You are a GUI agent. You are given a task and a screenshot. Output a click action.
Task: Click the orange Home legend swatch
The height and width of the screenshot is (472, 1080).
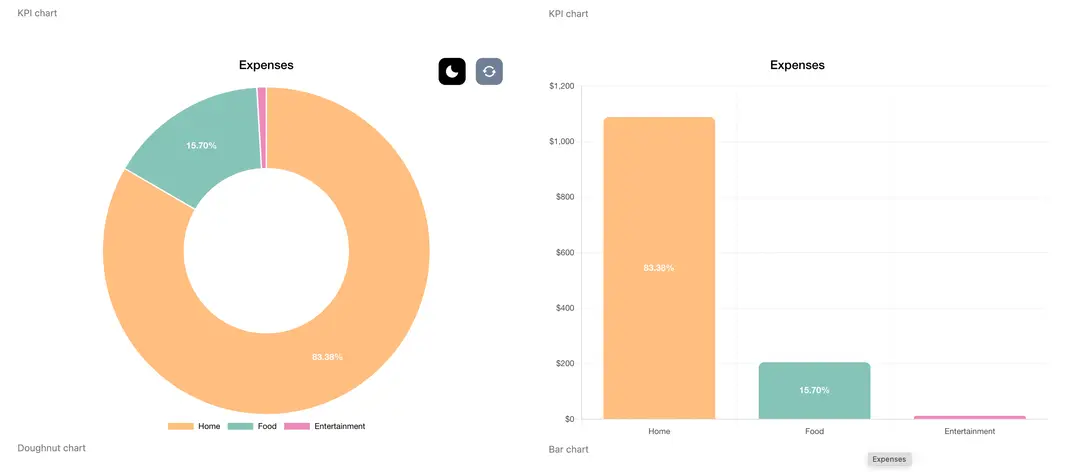coord(180,426)
